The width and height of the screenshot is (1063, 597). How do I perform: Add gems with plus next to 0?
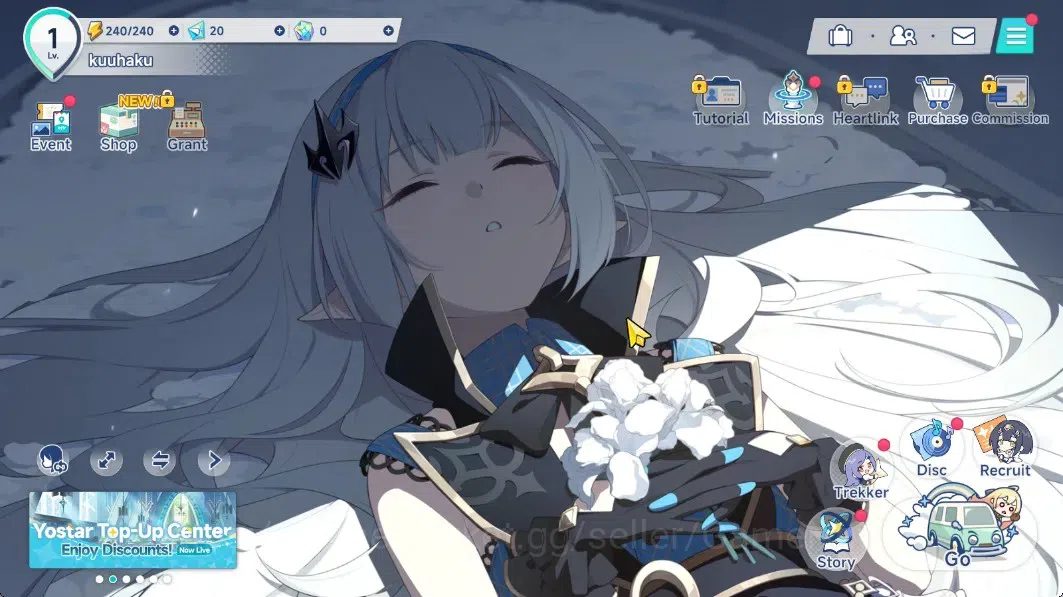(388, 30)
